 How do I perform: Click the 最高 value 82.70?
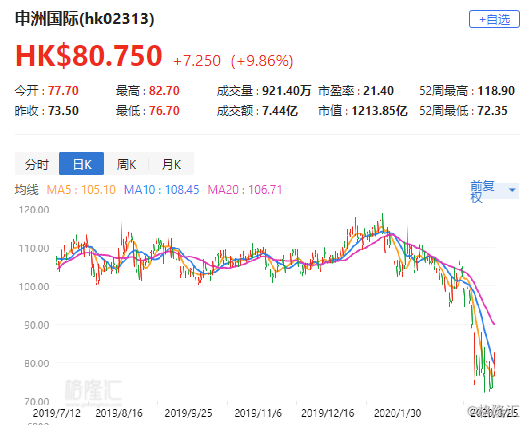click(x=164, y=91)
